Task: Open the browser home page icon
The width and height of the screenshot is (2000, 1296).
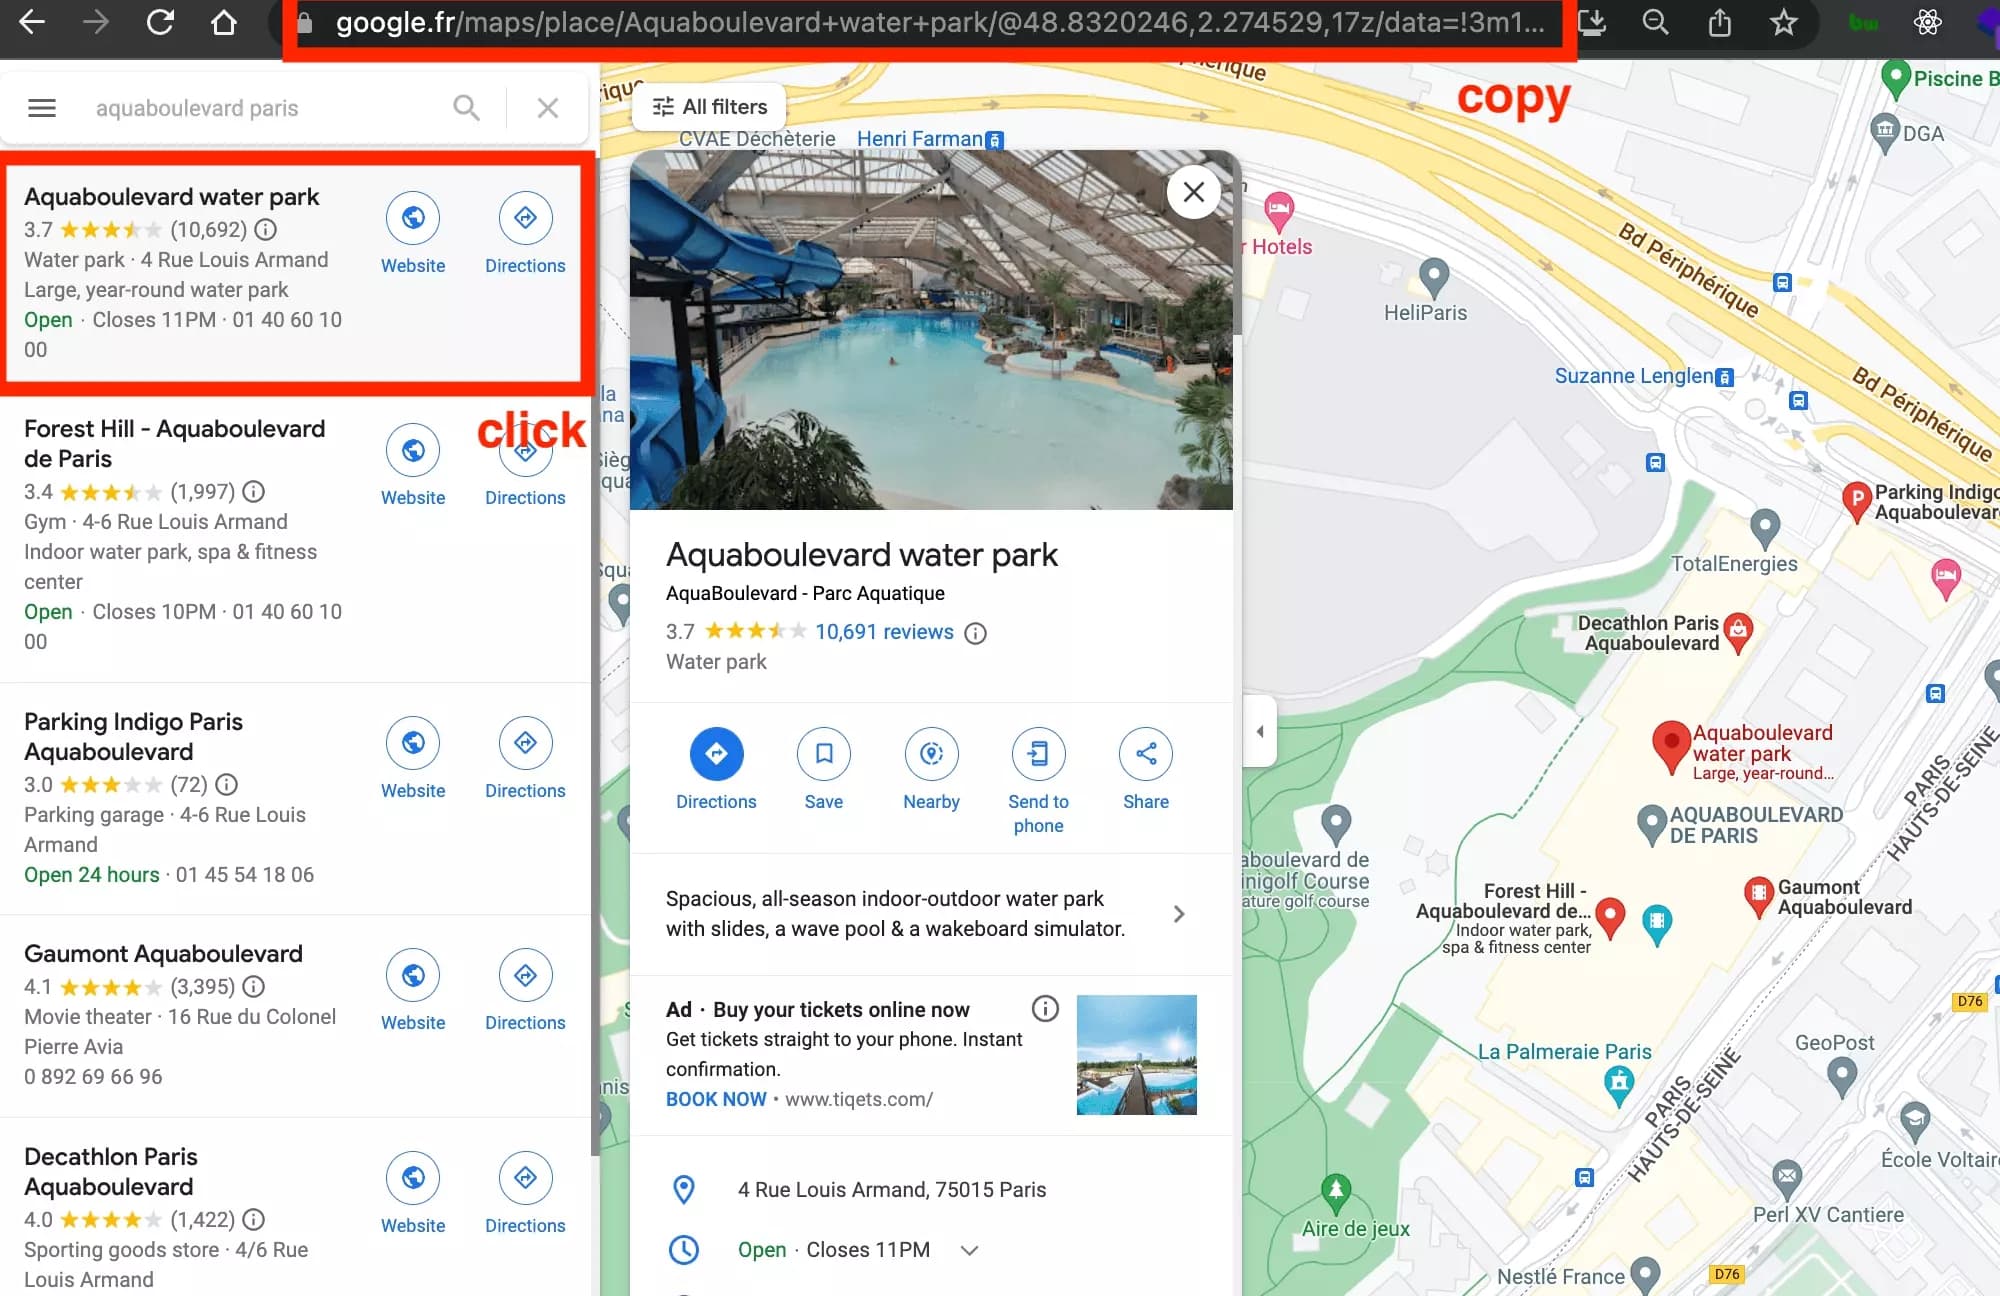Action: click(224, 22)
